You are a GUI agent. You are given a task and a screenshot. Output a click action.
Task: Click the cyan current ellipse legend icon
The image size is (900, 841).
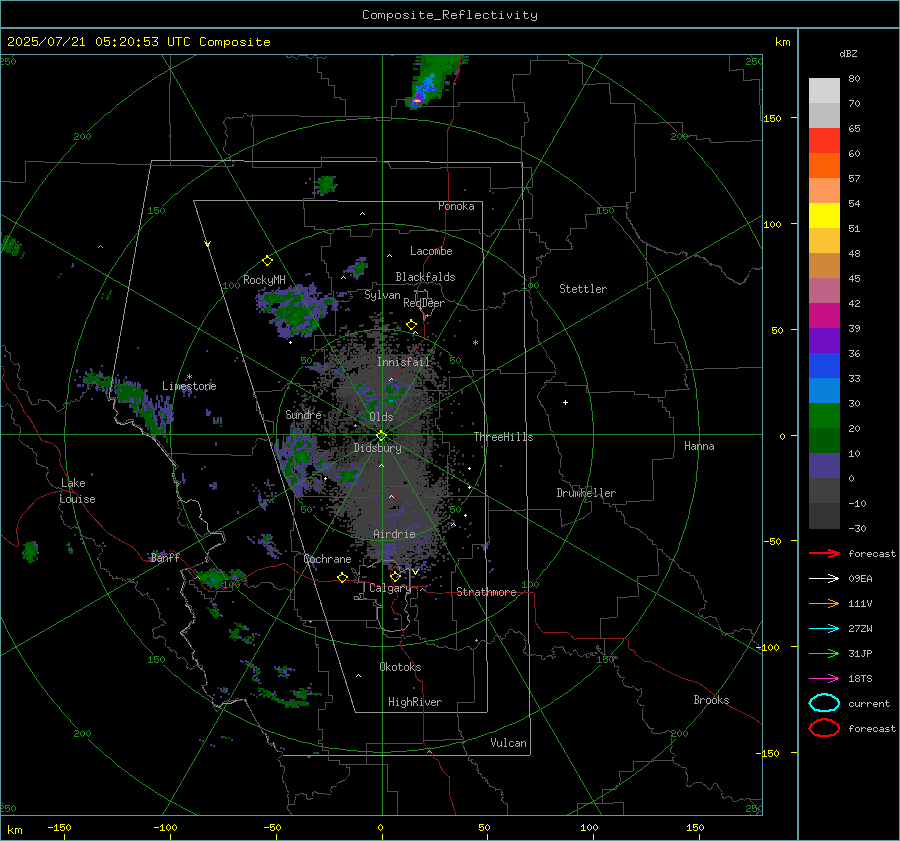[x=824, y=703]
